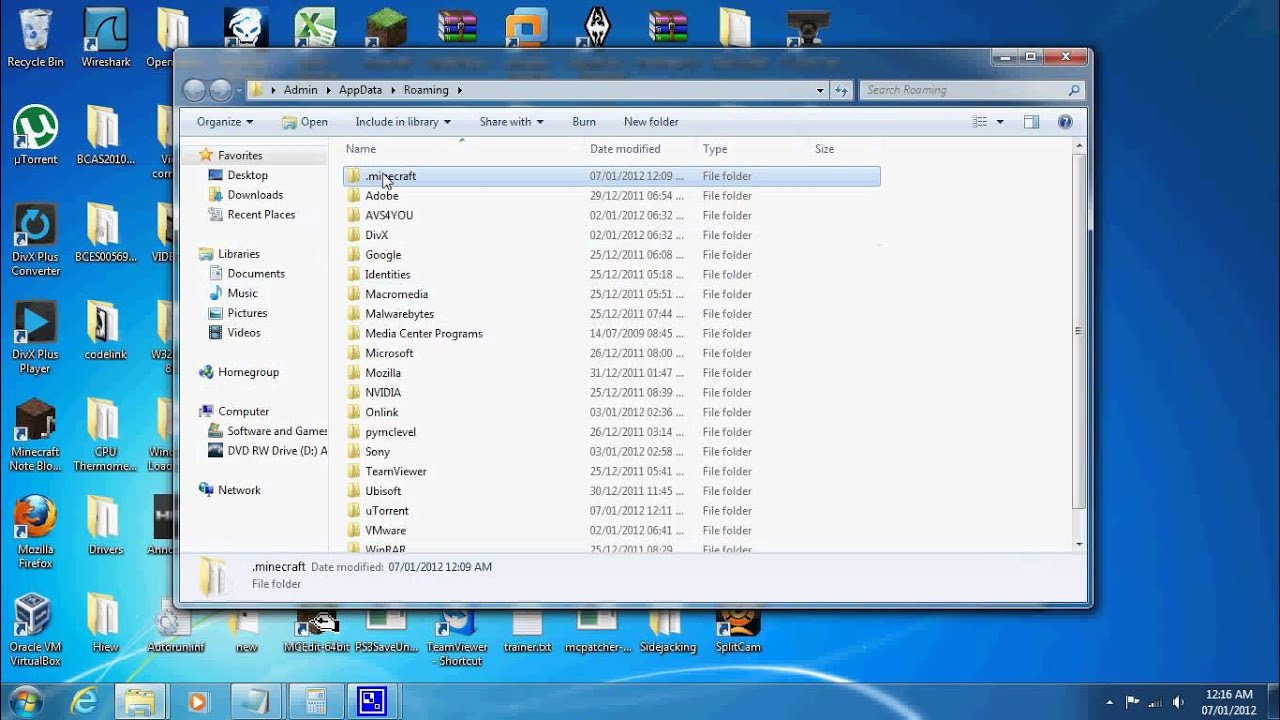Click the volume icon in system tray
This screenshot has width=1280, height=720.
(1178, 702)
